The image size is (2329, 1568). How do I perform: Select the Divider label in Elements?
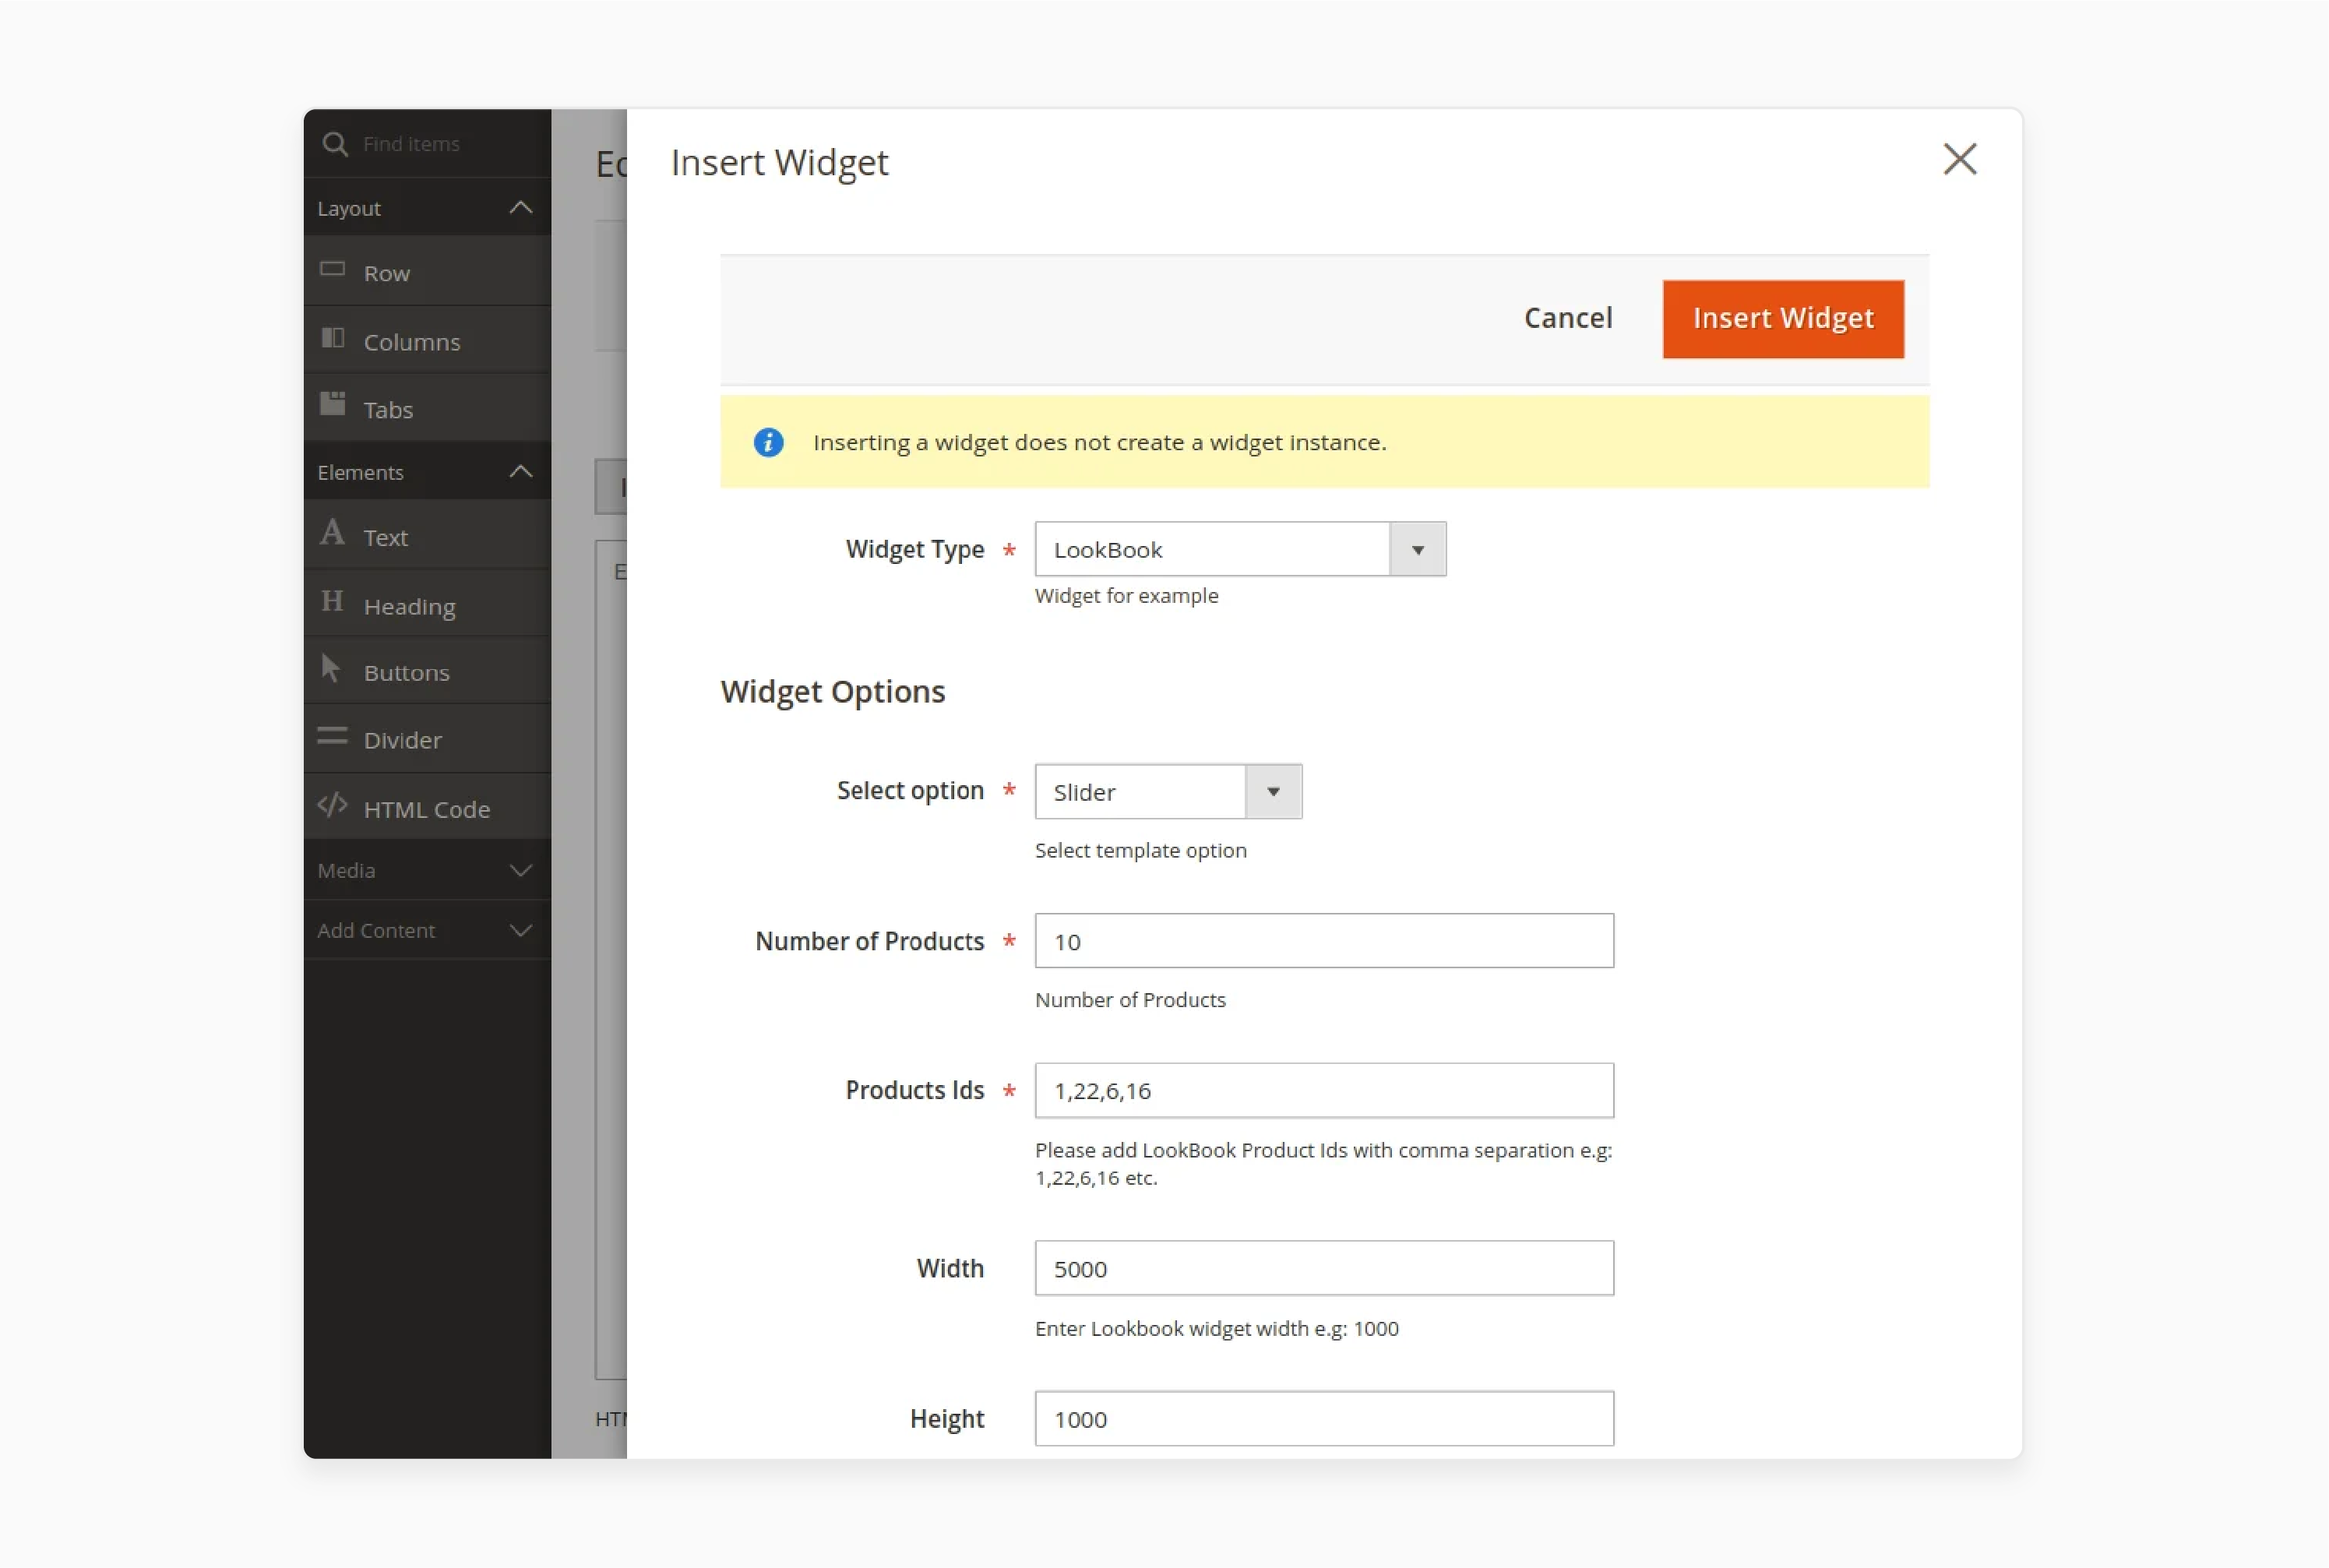pyautogui.click(x=403, y=741)
